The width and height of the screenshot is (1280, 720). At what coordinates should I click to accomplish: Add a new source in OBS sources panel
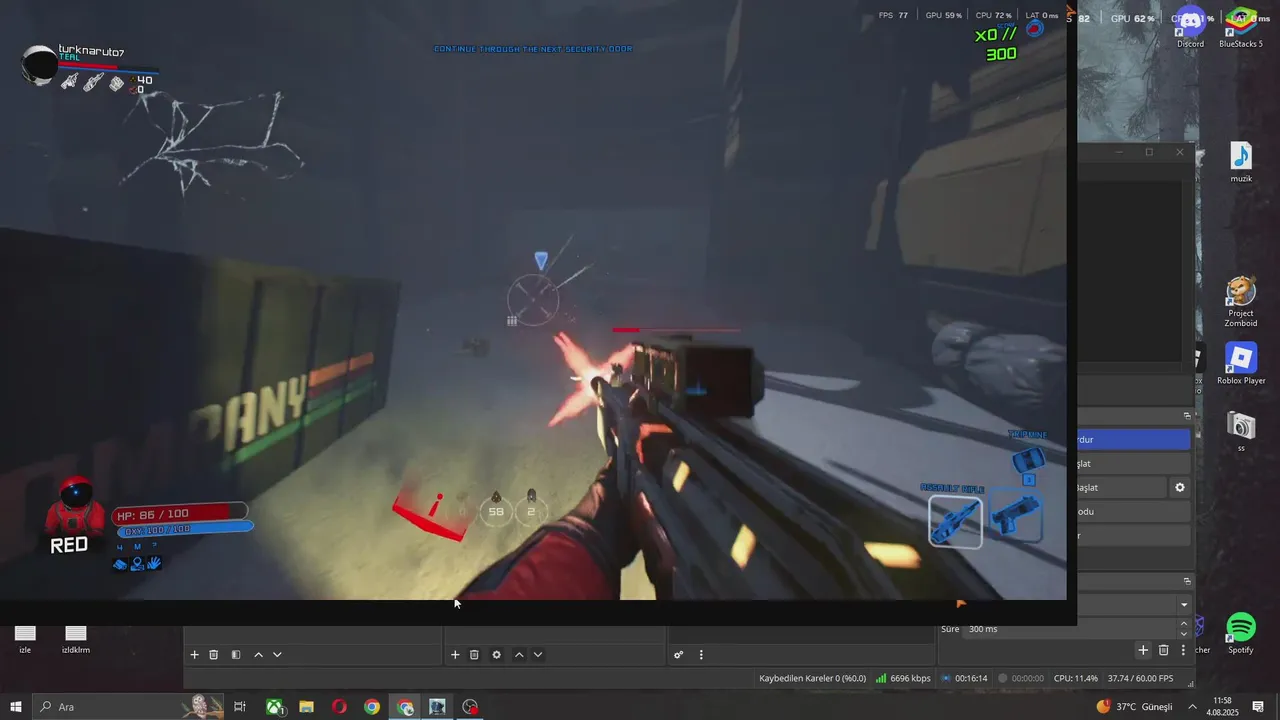(x=455, y=655)
